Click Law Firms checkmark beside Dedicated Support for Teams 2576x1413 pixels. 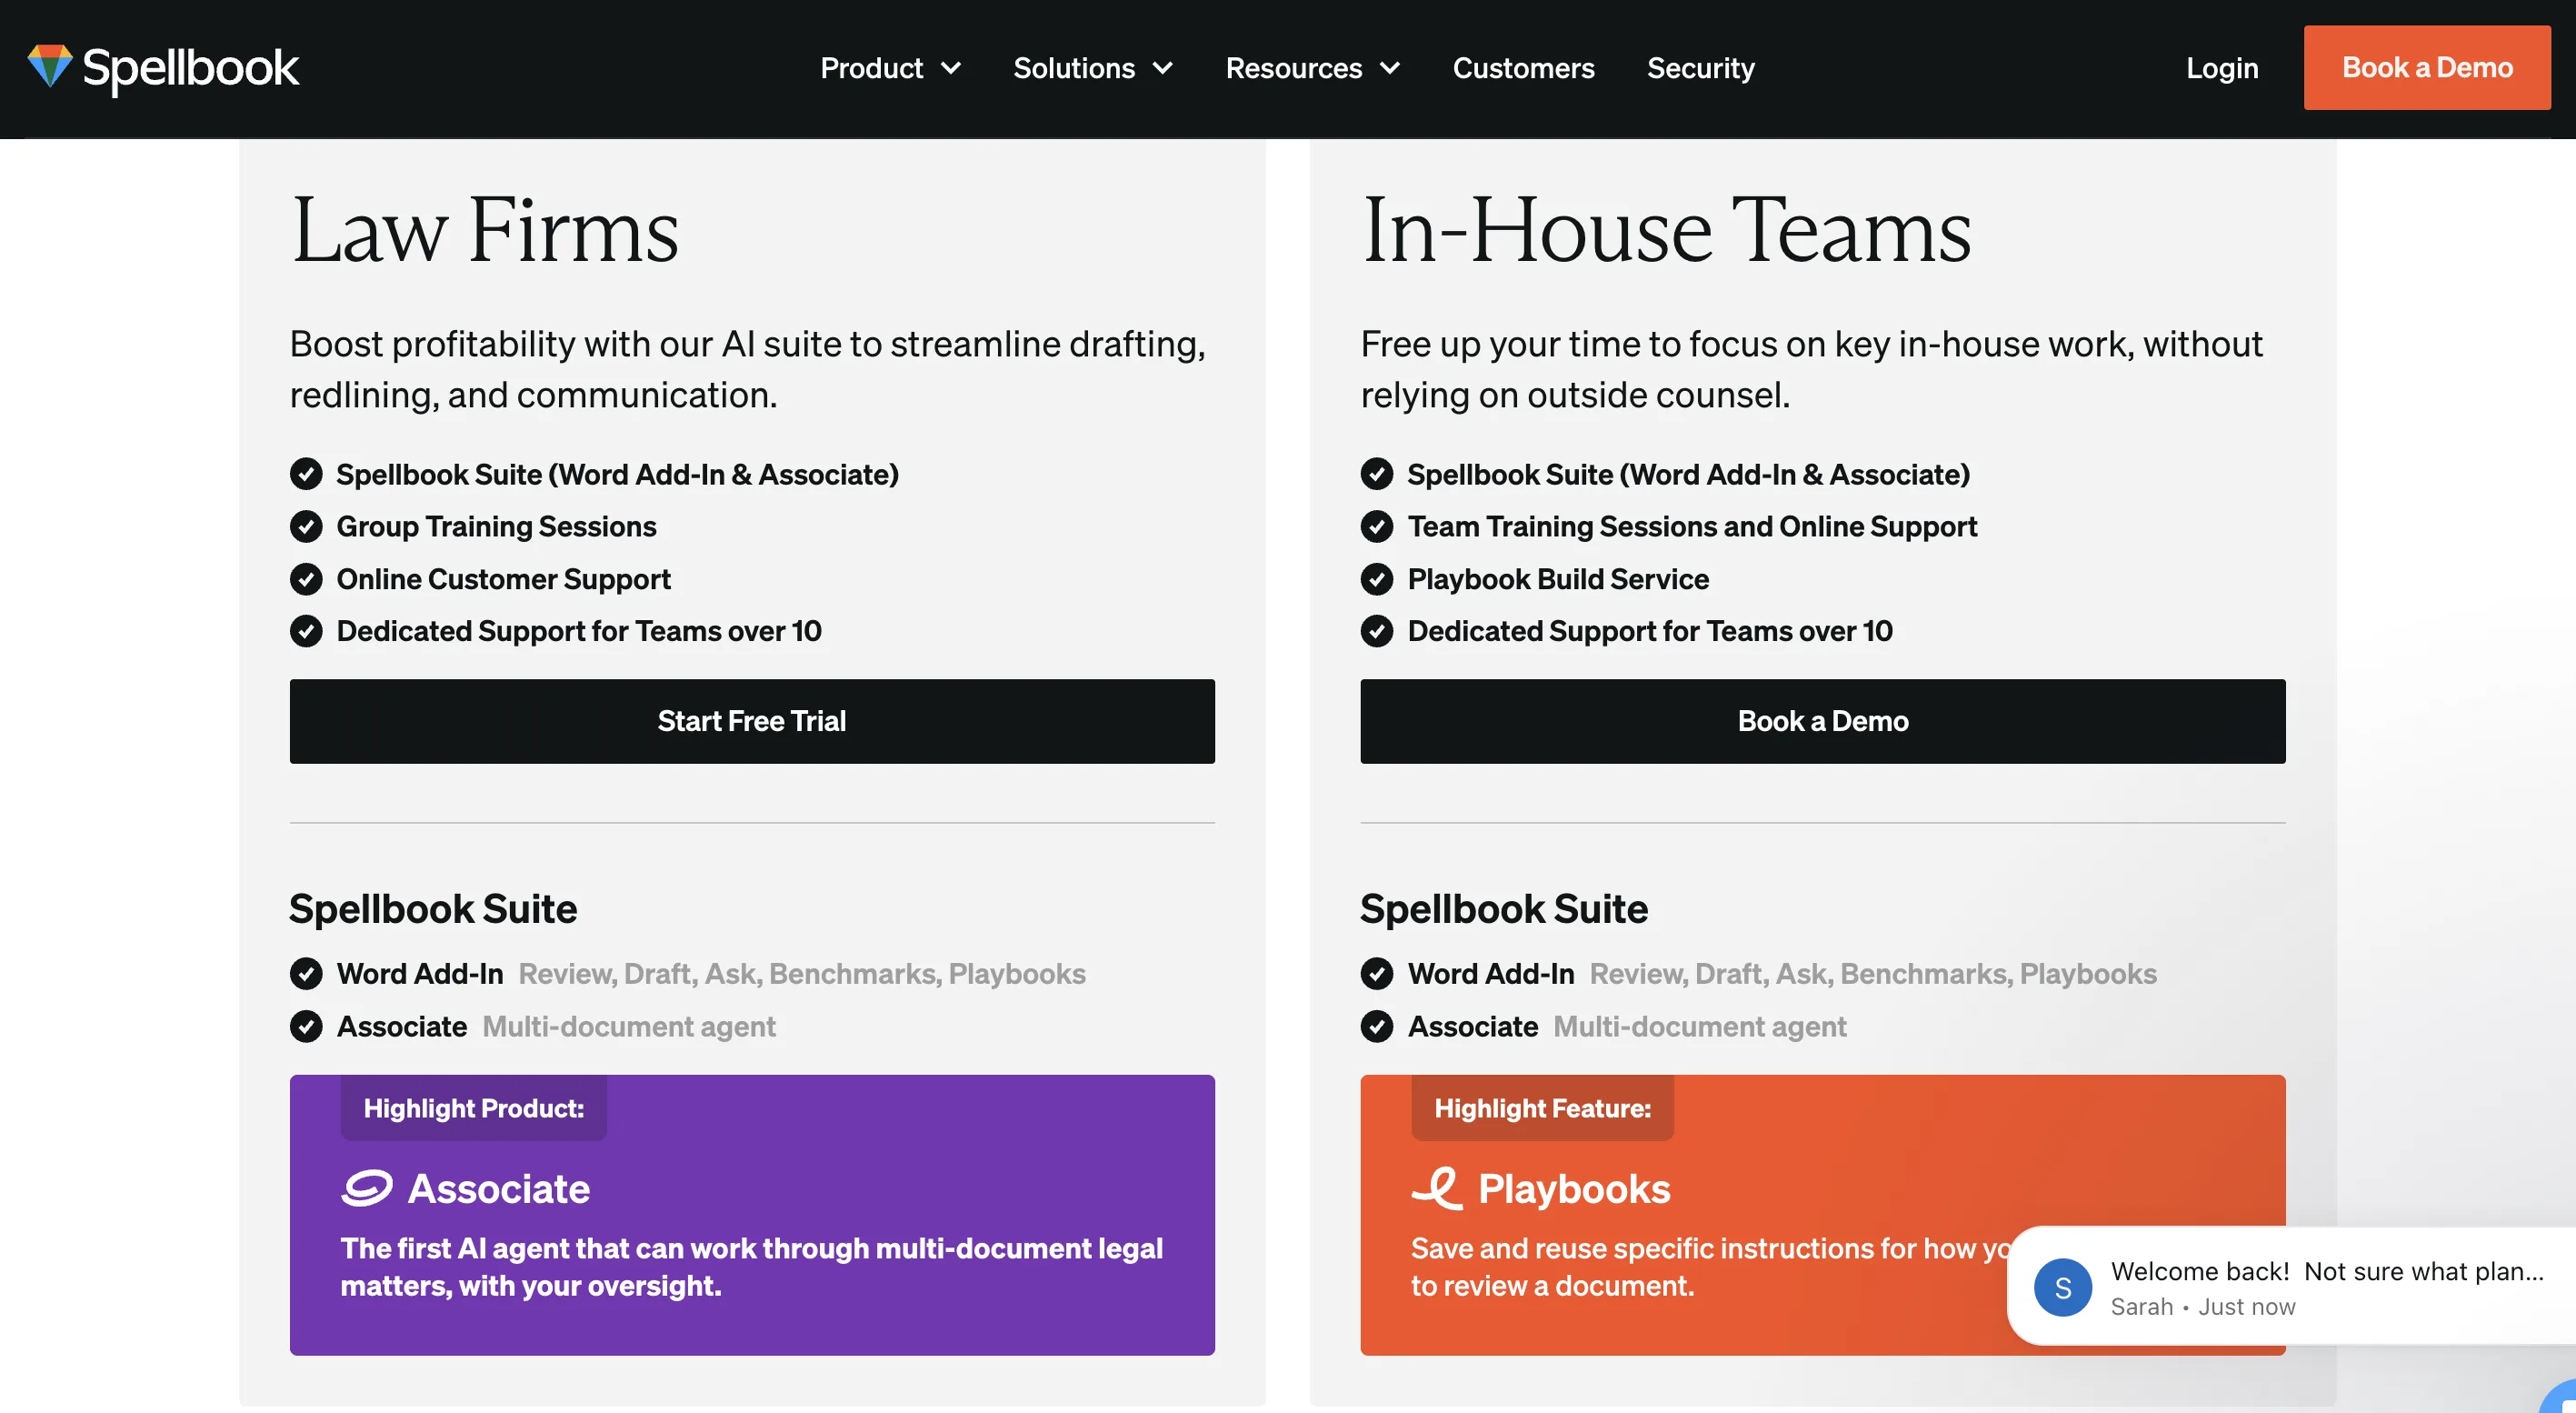306,631
